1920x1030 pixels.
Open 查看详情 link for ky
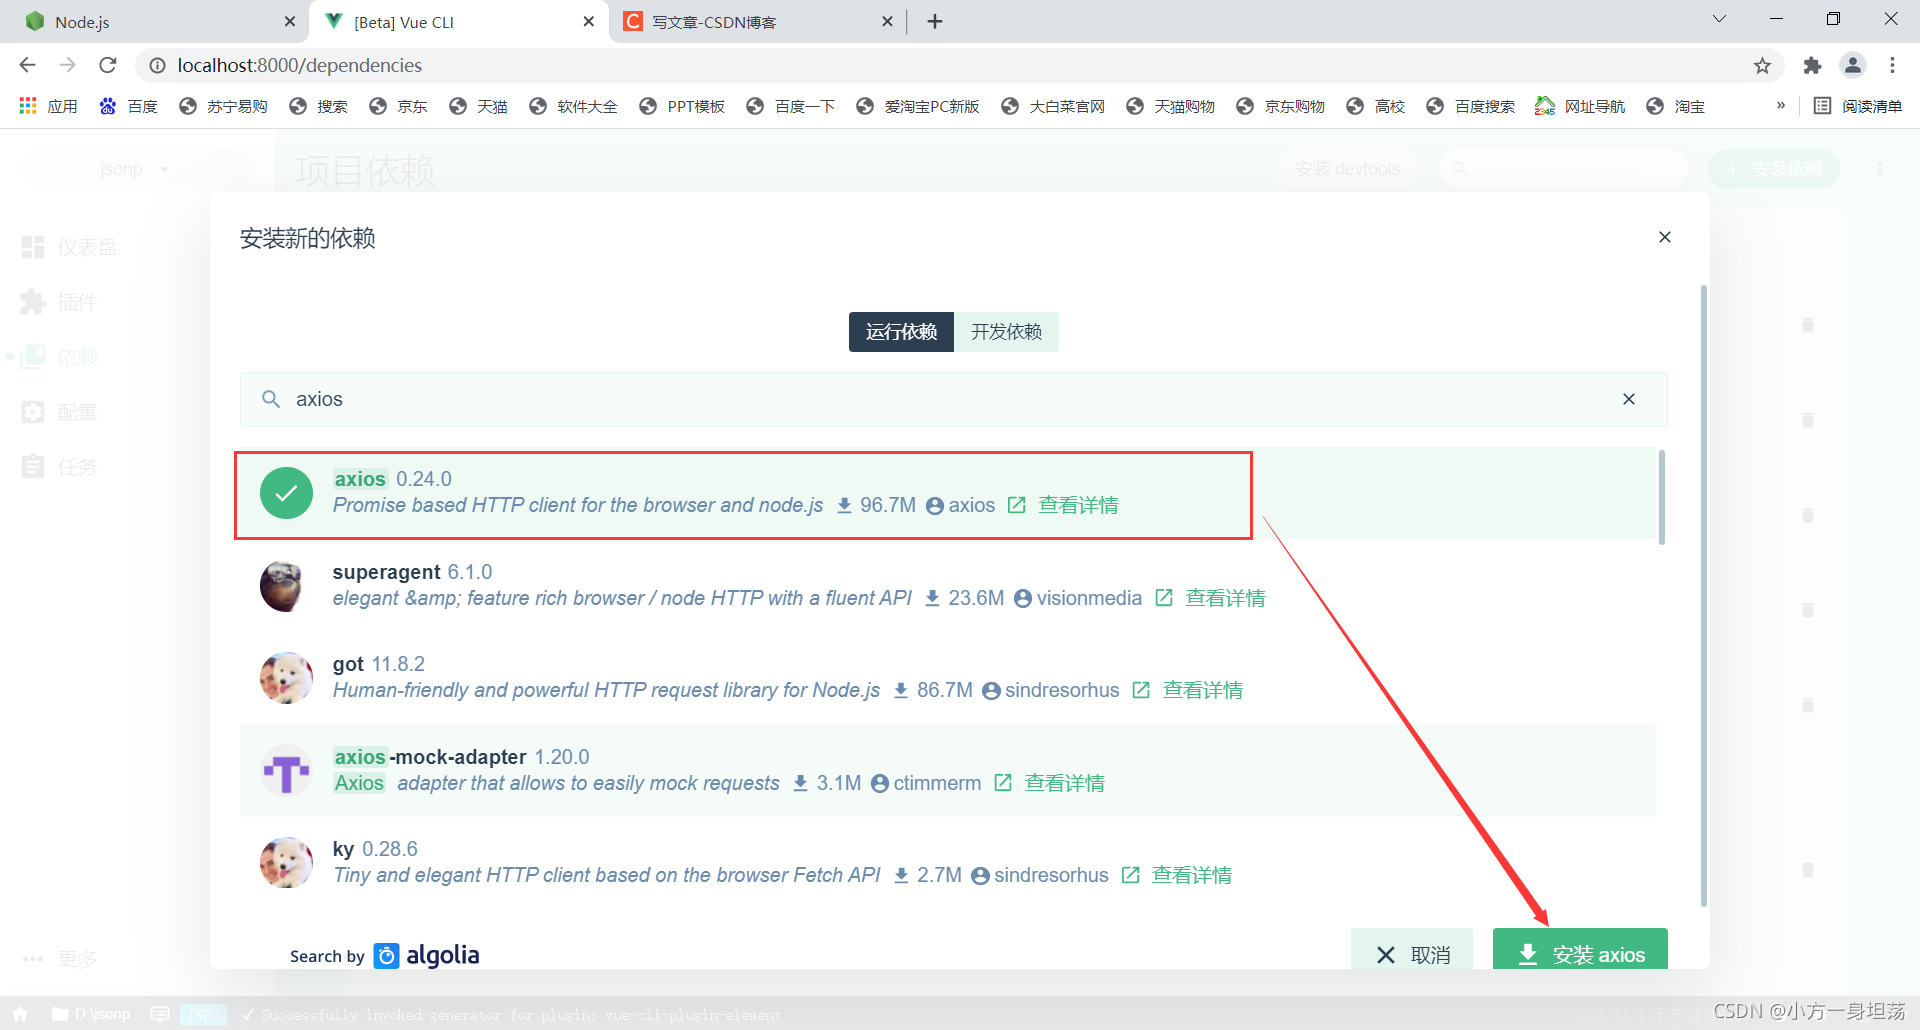pyautogui.click(x=1191, y=875)
